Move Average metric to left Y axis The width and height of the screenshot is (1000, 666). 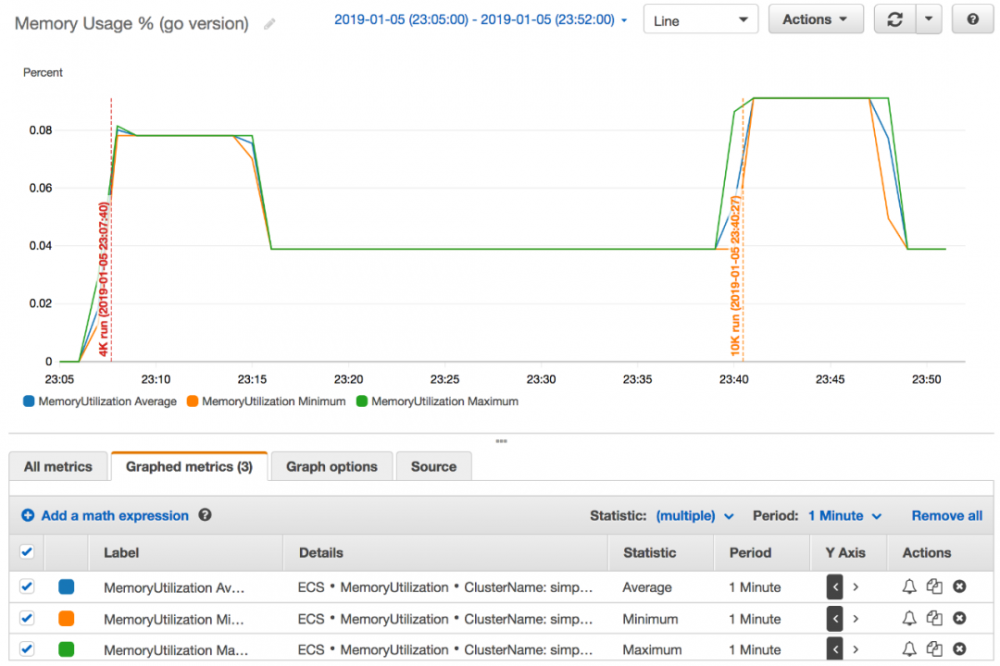(835, 587)
